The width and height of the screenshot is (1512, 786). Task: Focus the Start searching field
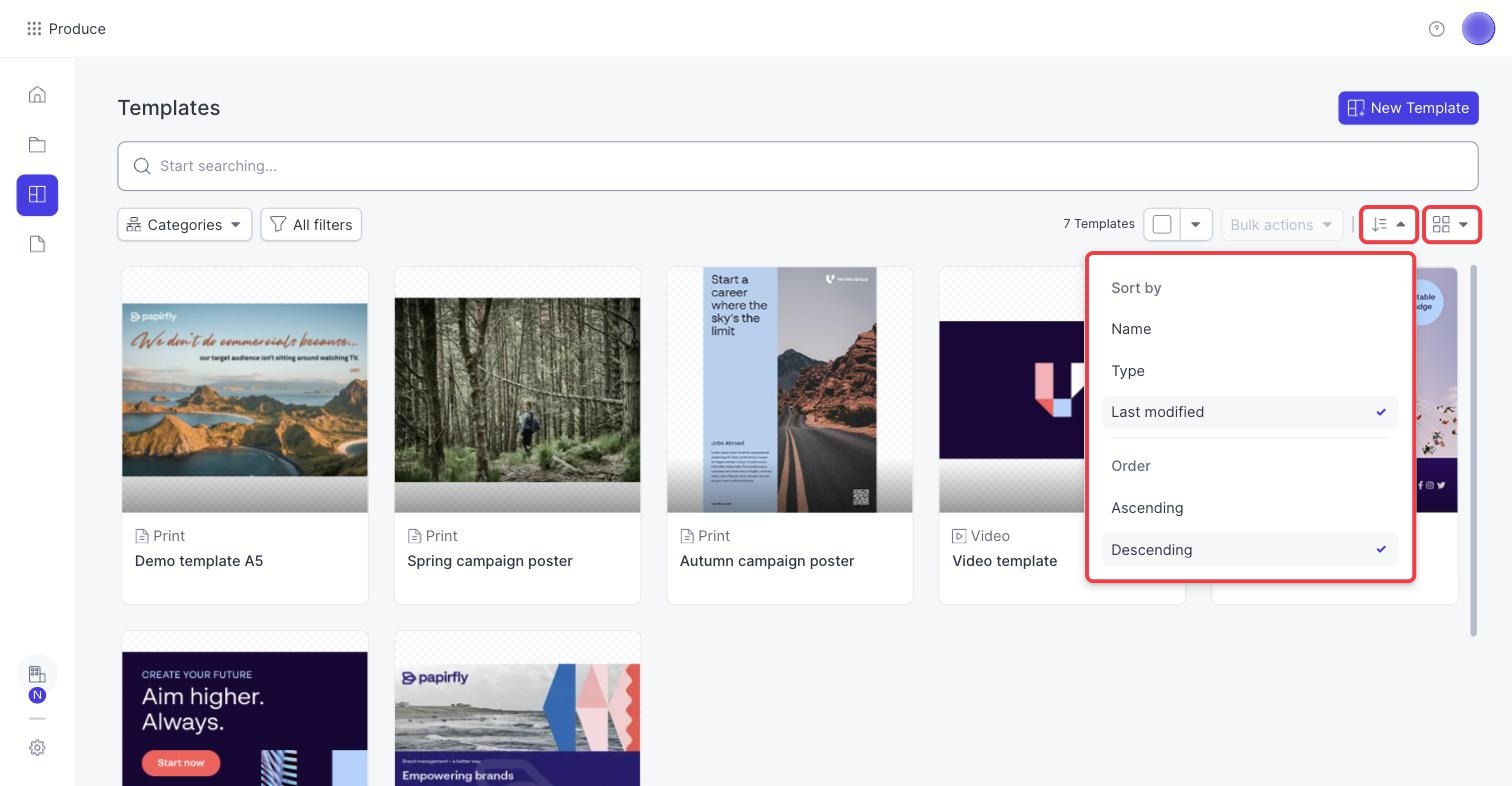(x=798, y=166)
